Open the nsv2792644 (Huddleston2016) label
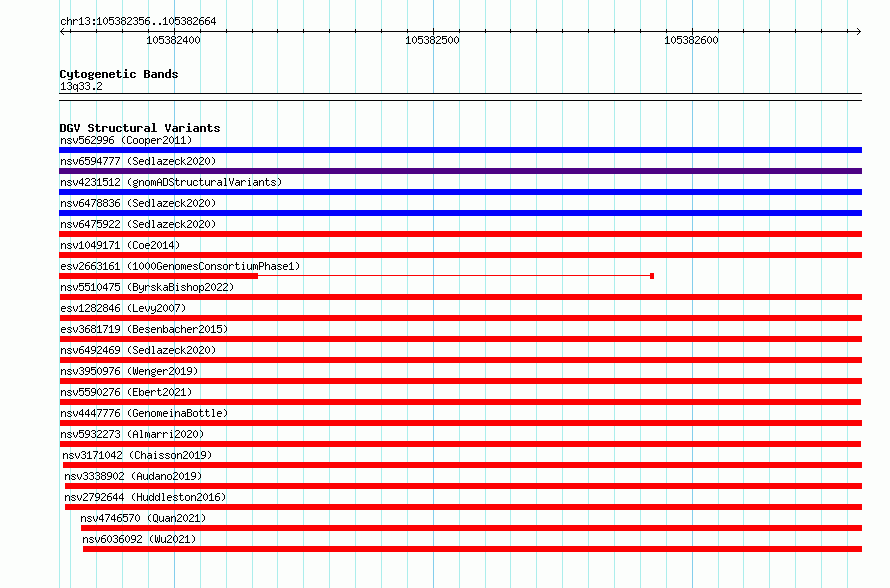 145,497
